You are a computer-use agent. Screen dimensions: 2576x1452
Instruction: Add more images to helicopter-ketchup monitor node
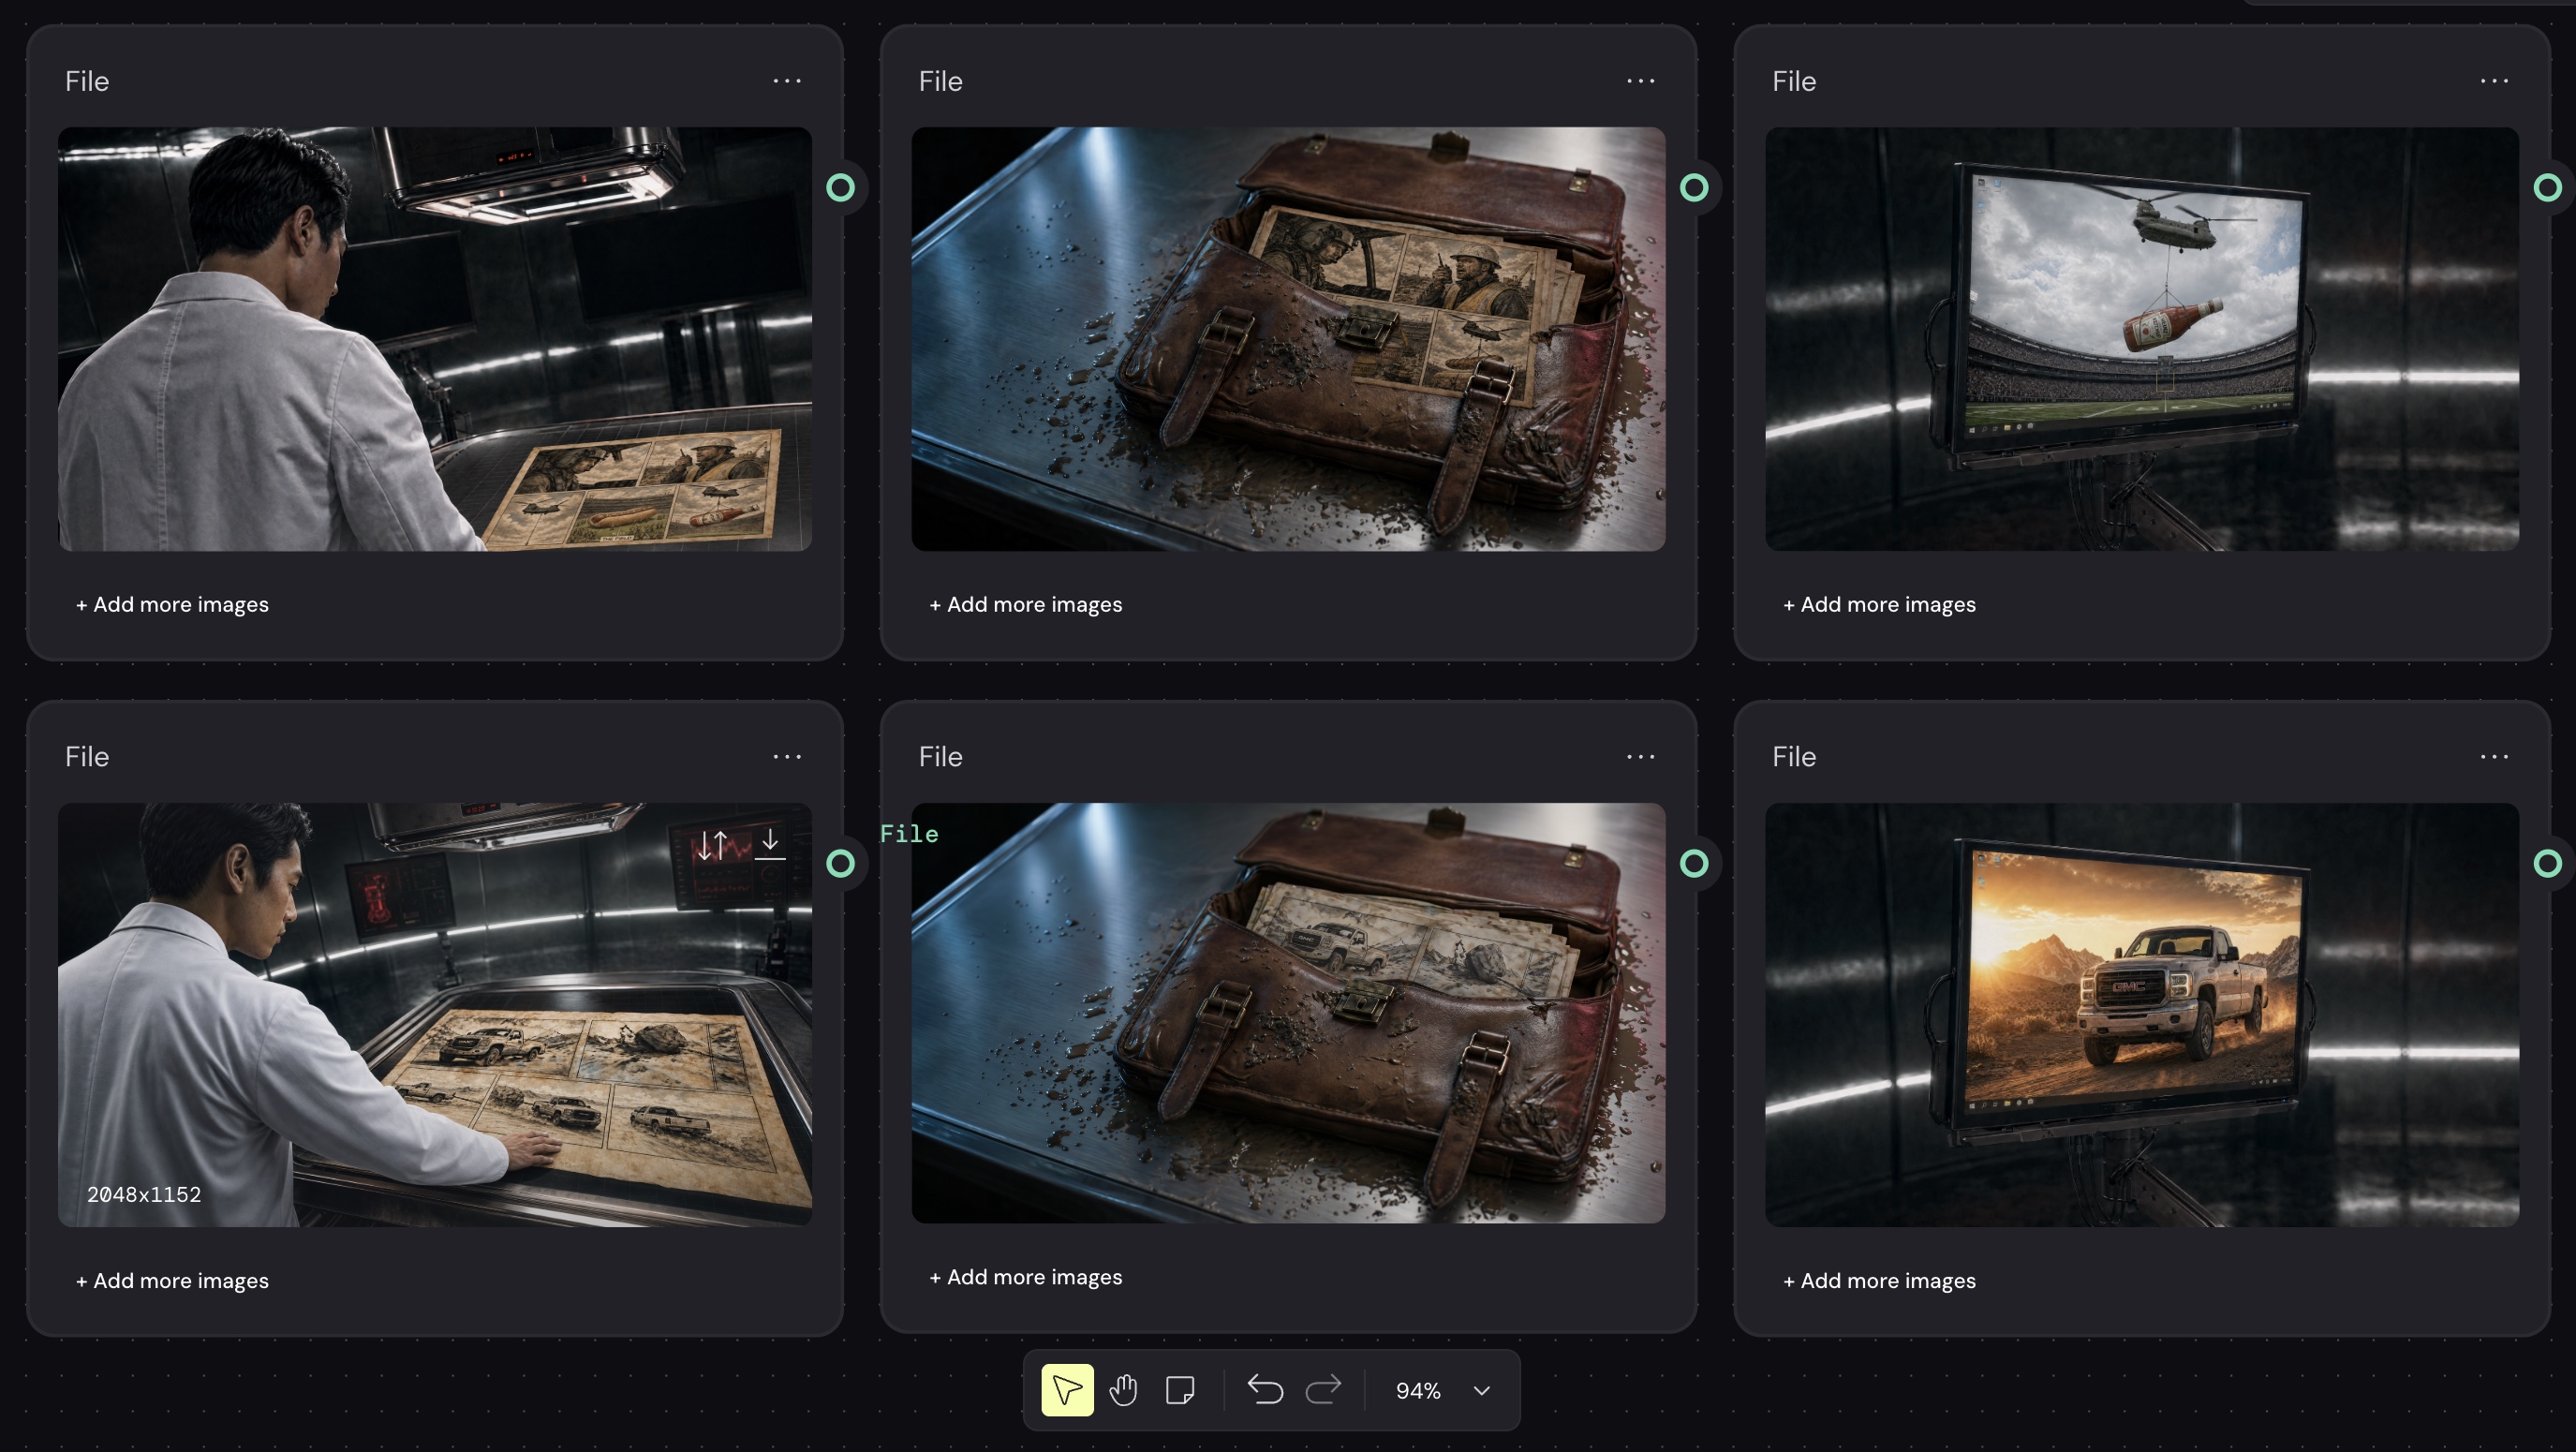1879,604
